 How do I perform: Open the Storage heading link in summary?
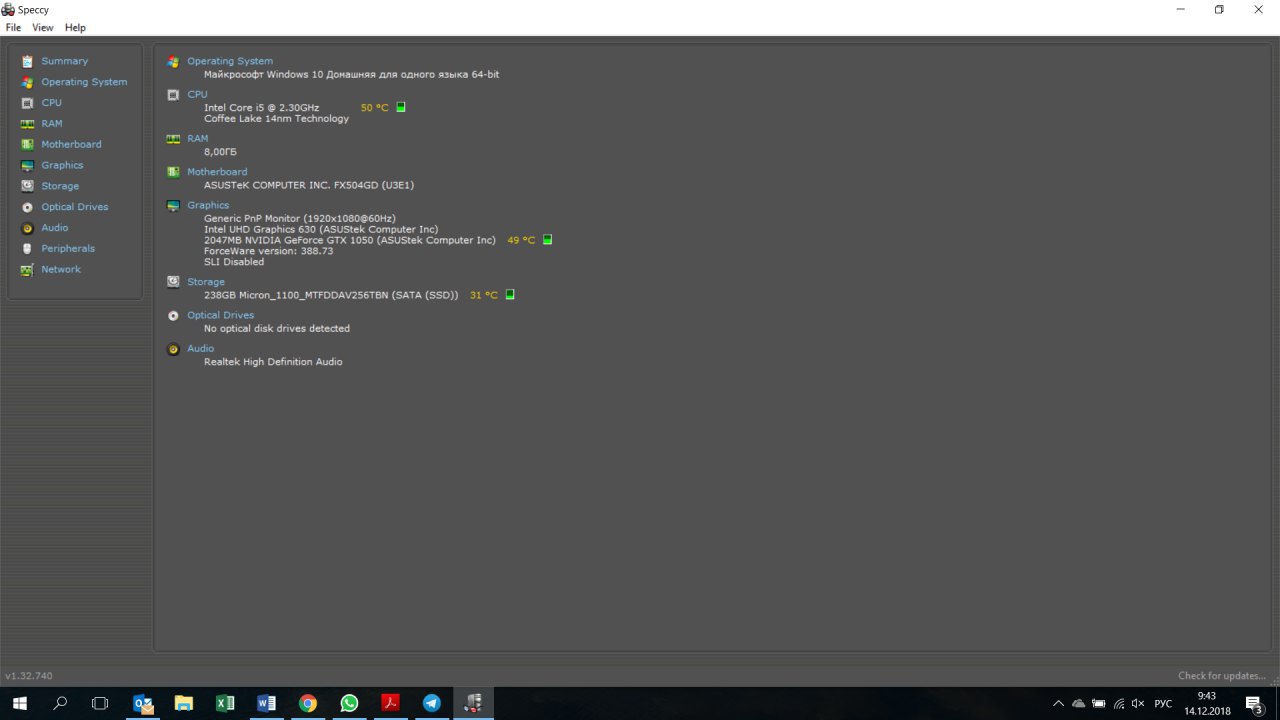click(206, 282)
